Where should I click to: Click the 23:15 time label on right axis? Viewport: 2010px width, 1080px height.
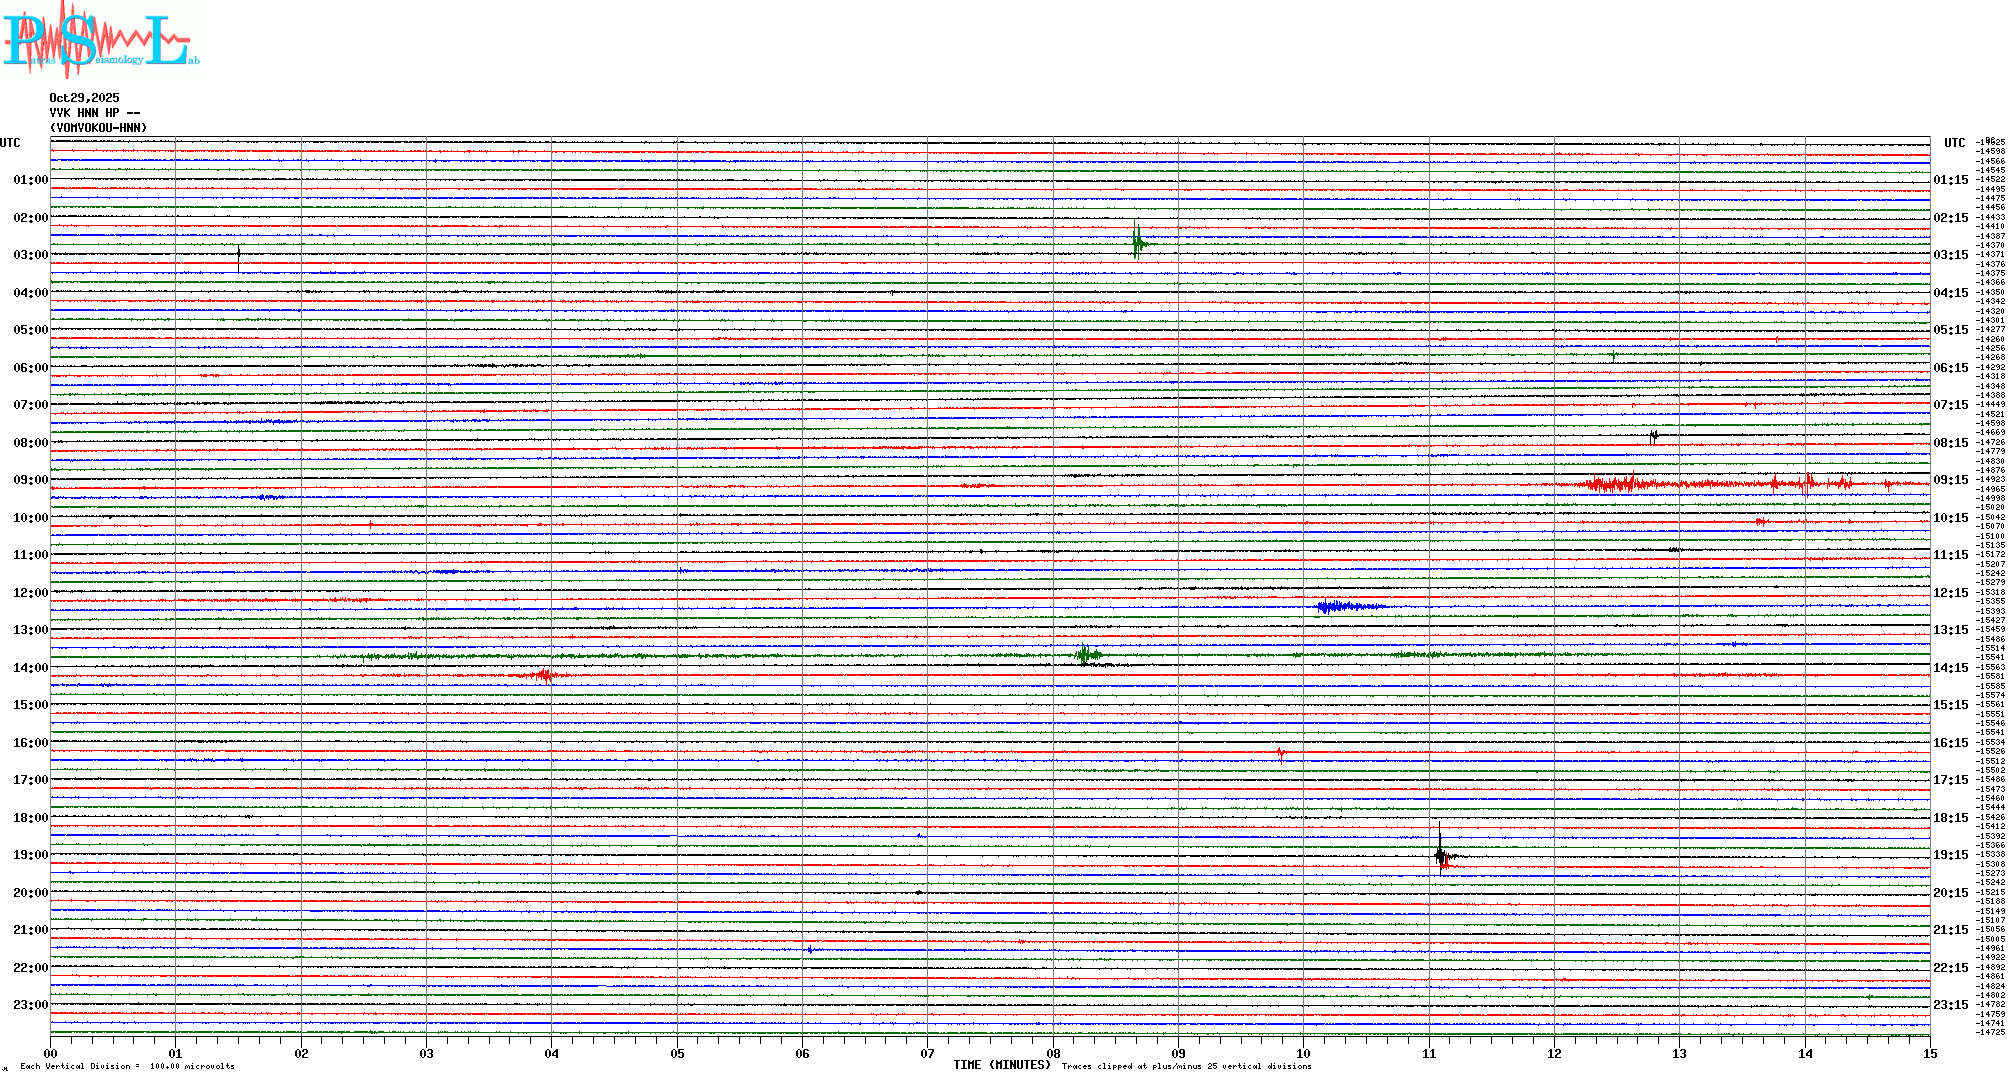coord(1950,1005)
